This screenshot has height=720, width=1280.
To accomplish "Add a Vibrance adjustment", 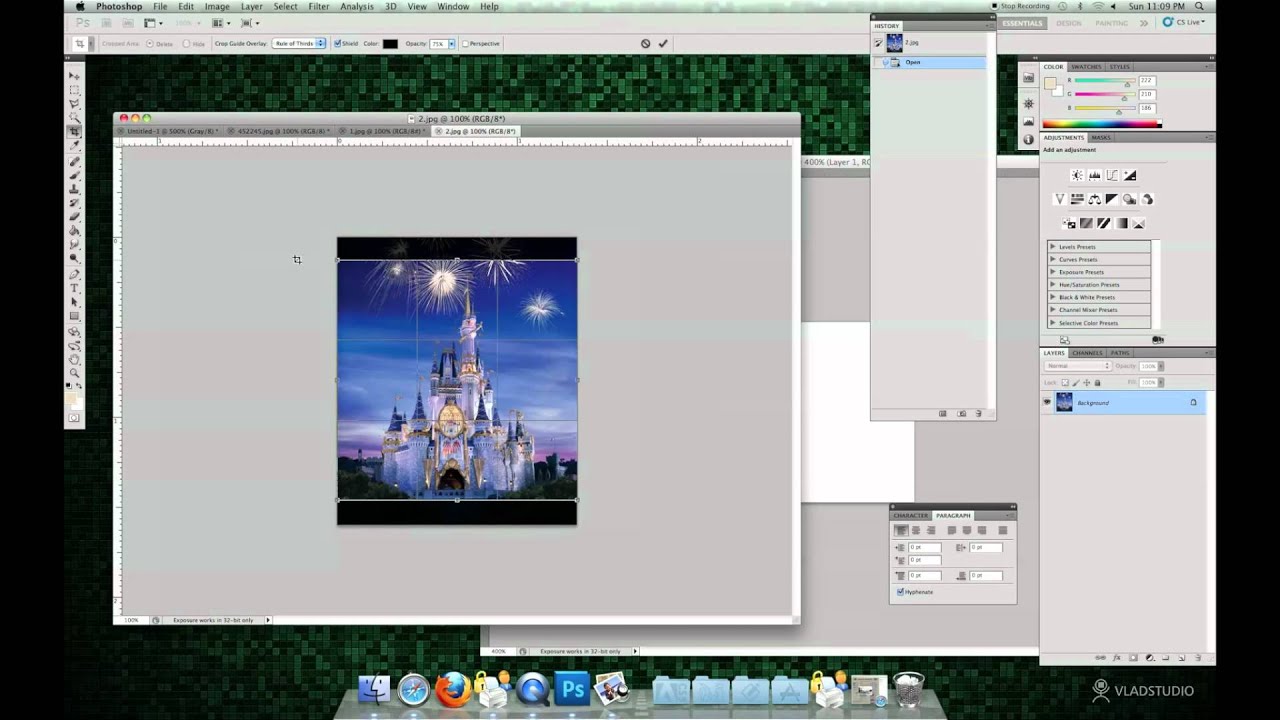I will (1060, 199).
